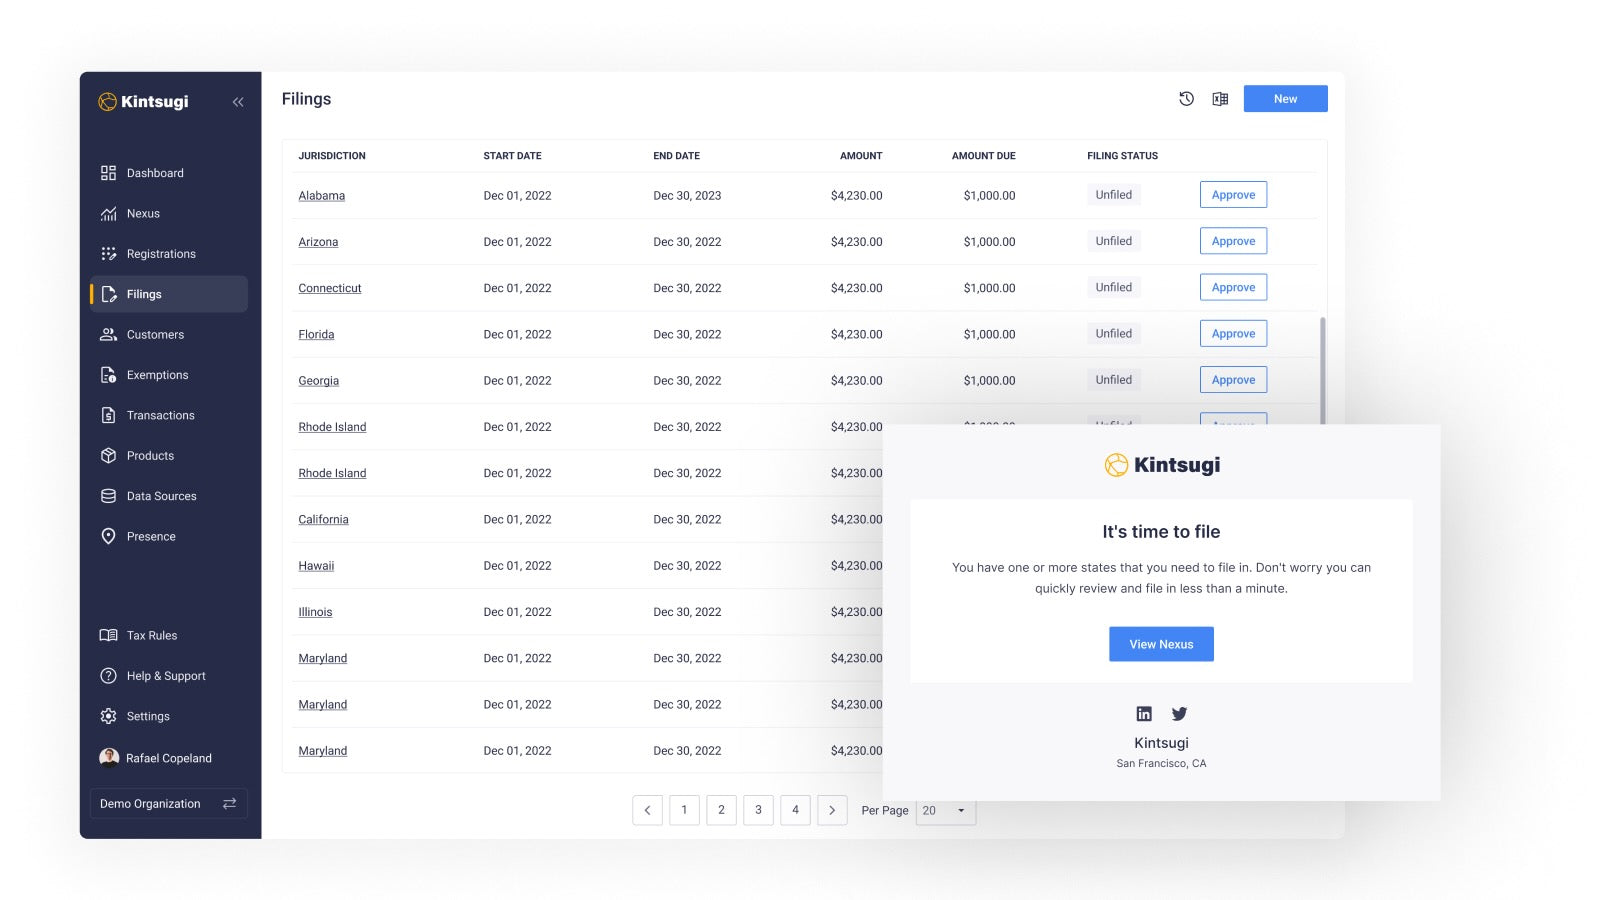Switch organizations using Demo Organization switcher
The width and height of the screenshot is (1600, 900).
(228, 803)
